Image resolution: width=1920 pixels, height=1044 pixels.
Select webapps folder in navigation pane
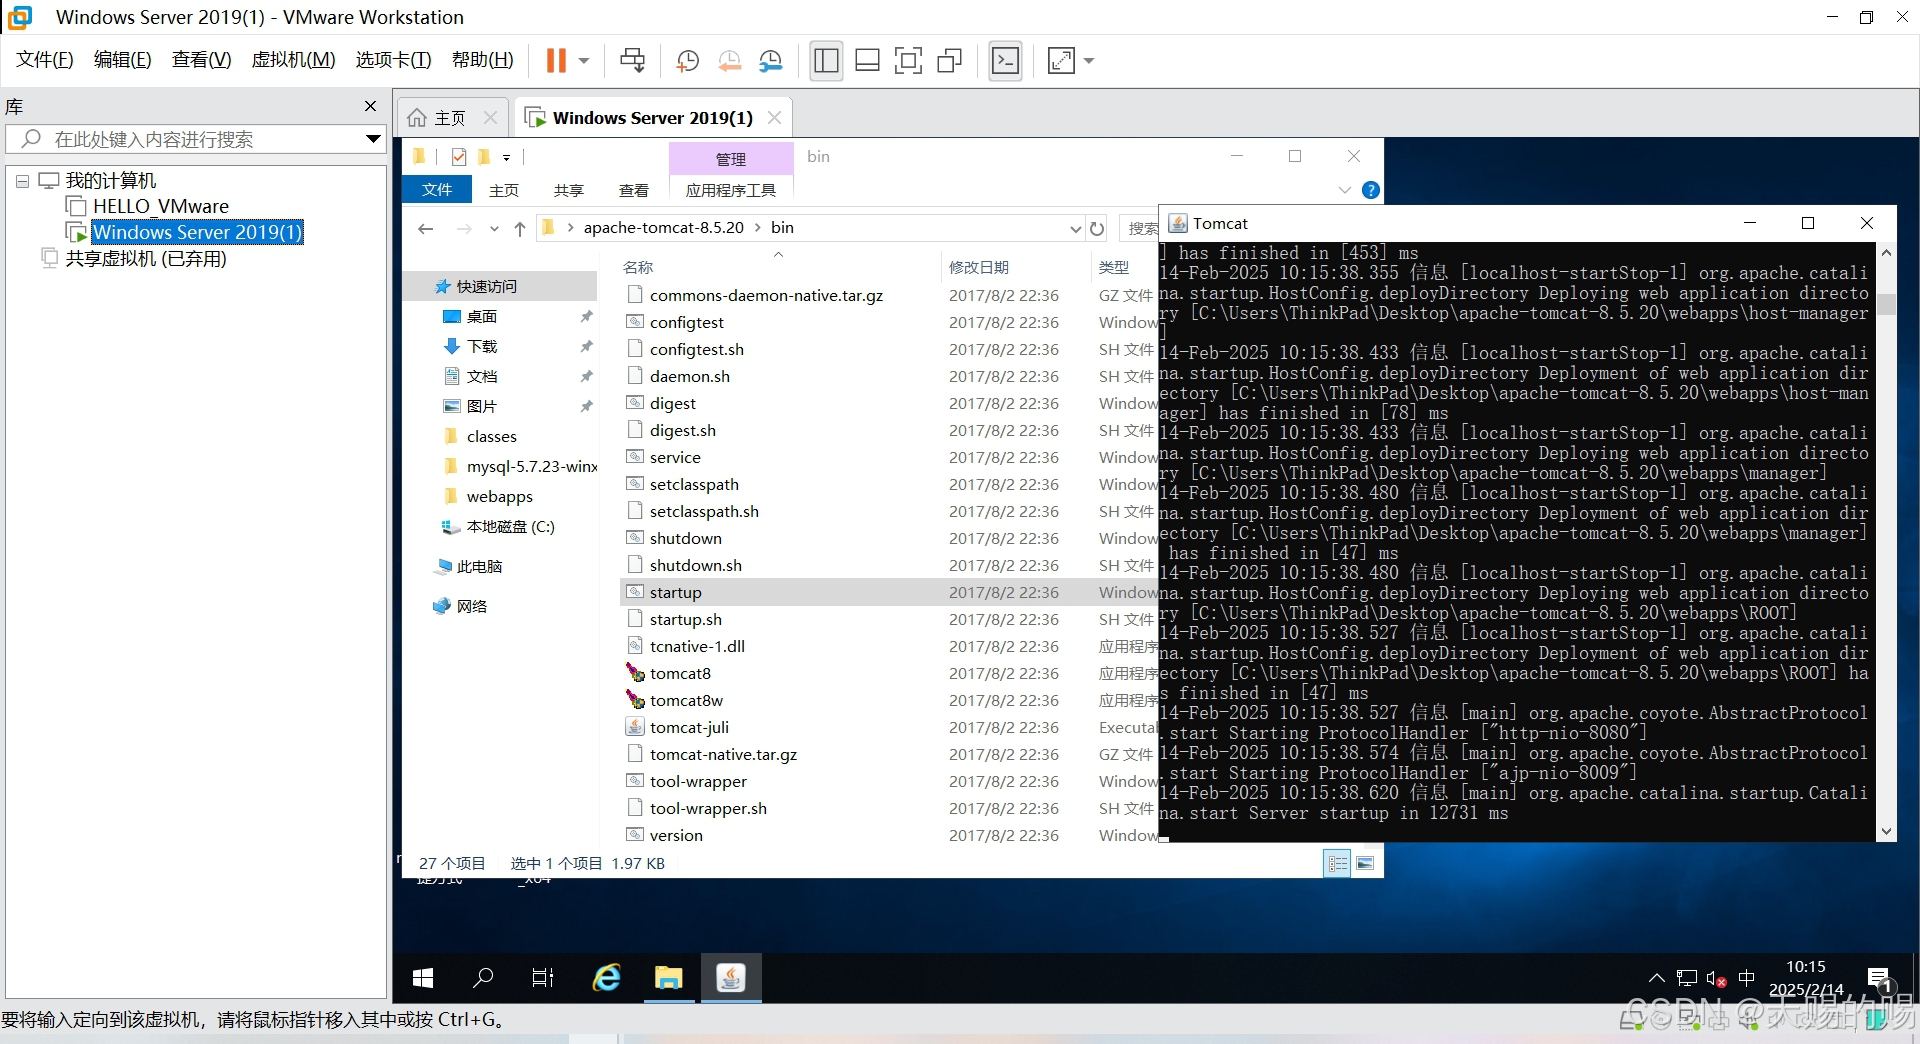coord(500,497)
